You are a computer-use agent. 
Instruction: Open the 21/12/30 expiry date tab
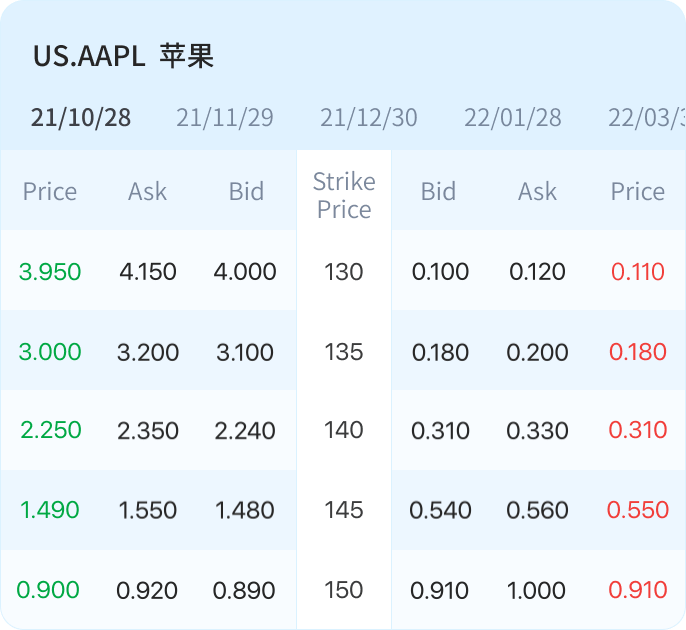pyautogui.click(x=369, y=117)
